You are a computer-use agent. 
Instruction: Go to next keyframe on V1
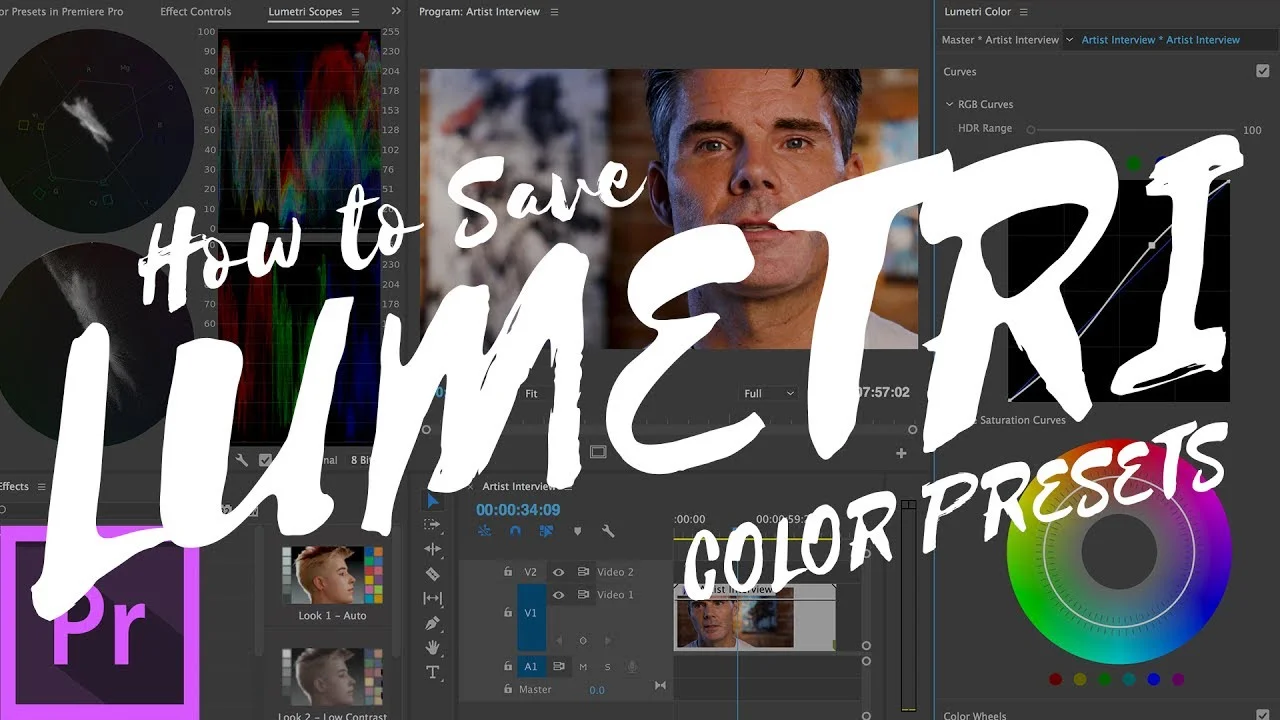click(607, 640)
